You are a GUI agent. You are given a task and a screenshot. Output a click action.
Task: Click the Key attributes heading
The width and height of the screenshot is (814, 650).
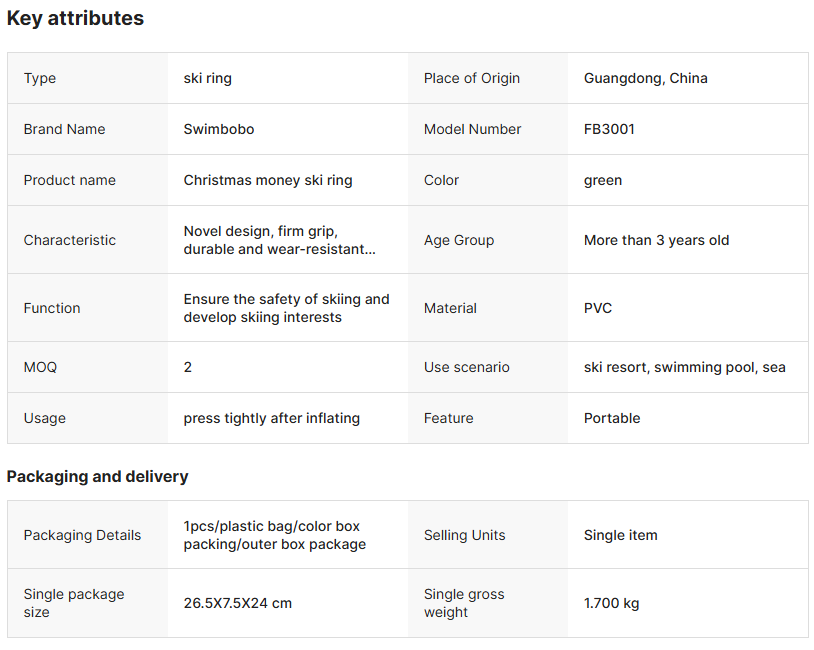click(75, 18)
